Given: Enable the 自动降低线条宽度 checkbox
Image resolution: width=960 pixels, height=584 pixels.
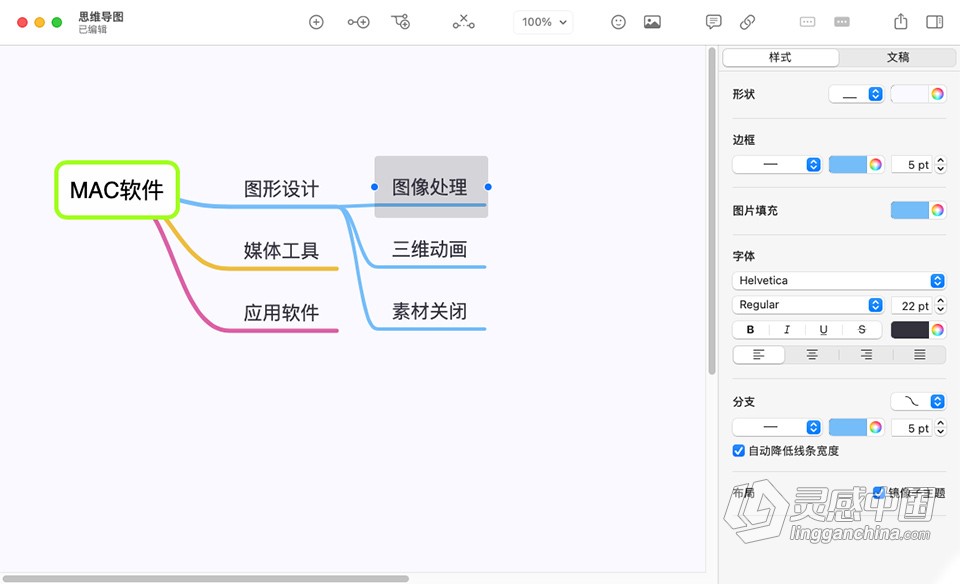Looking at the screenshot, I should [738, 450].
